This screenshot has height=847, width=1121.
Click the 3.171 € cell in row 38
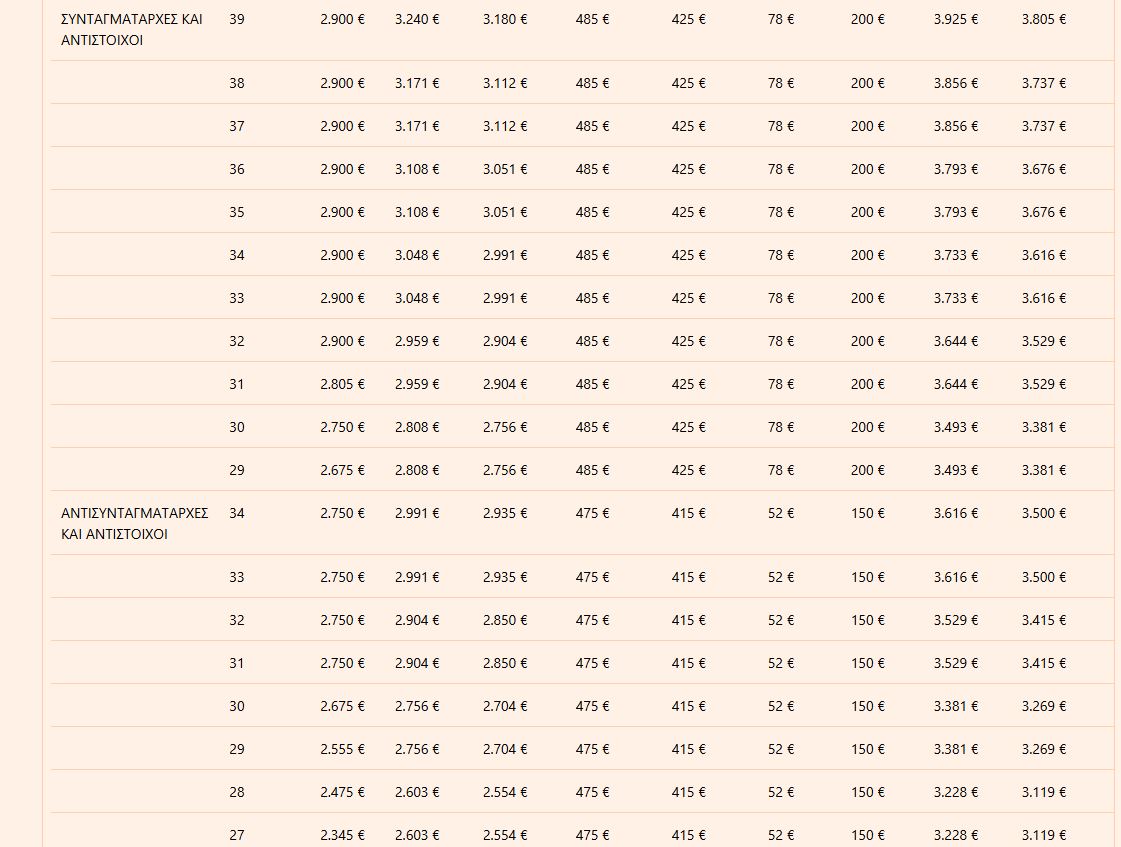[x=417, y=83]
